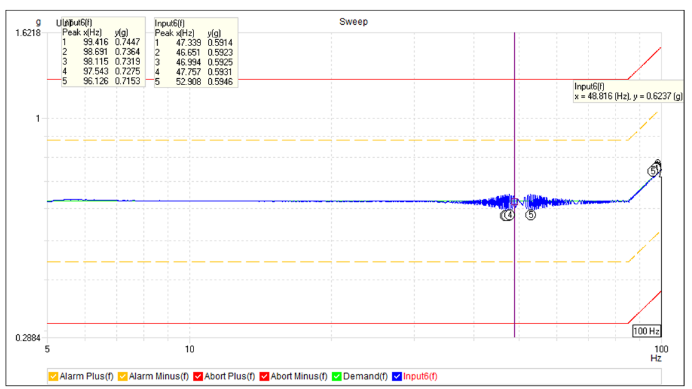This screenshot has height=389, width=692.
Task: Click peak row 99.416 Hz in left table
Action: click(101, 42)
